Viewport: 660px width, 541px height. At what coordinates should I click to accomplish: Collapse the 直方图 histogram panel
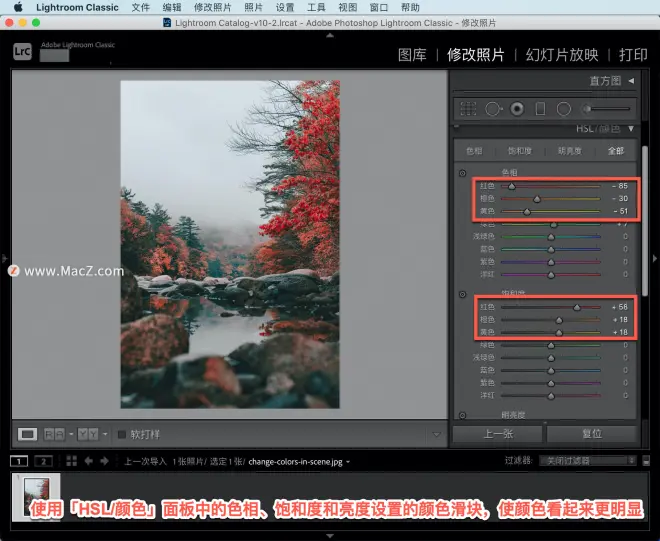631,80
